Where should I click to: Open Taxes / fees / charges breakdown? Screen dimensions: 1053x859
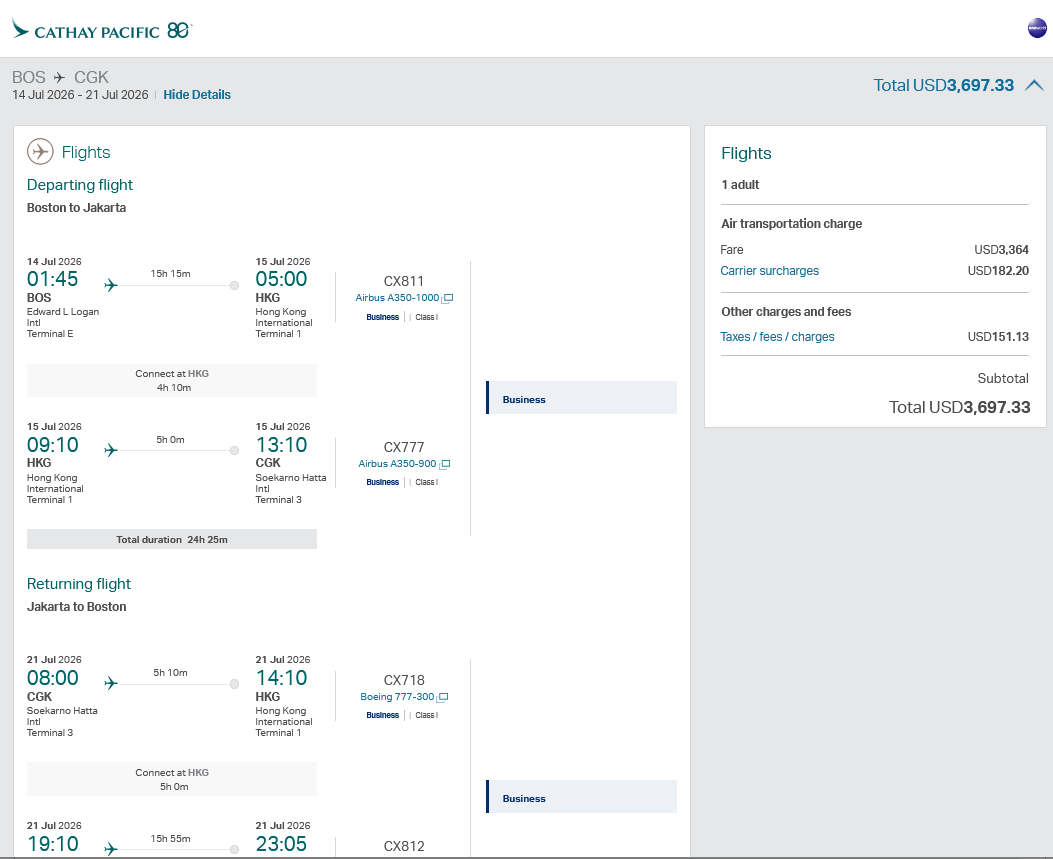pos(777,336)
